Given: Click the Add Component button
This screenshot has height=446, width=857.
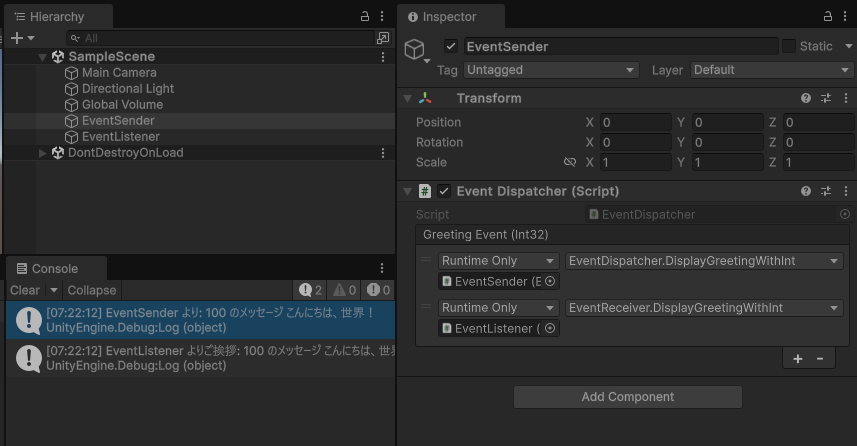Looking at the screenshot, I should [627, 397].
